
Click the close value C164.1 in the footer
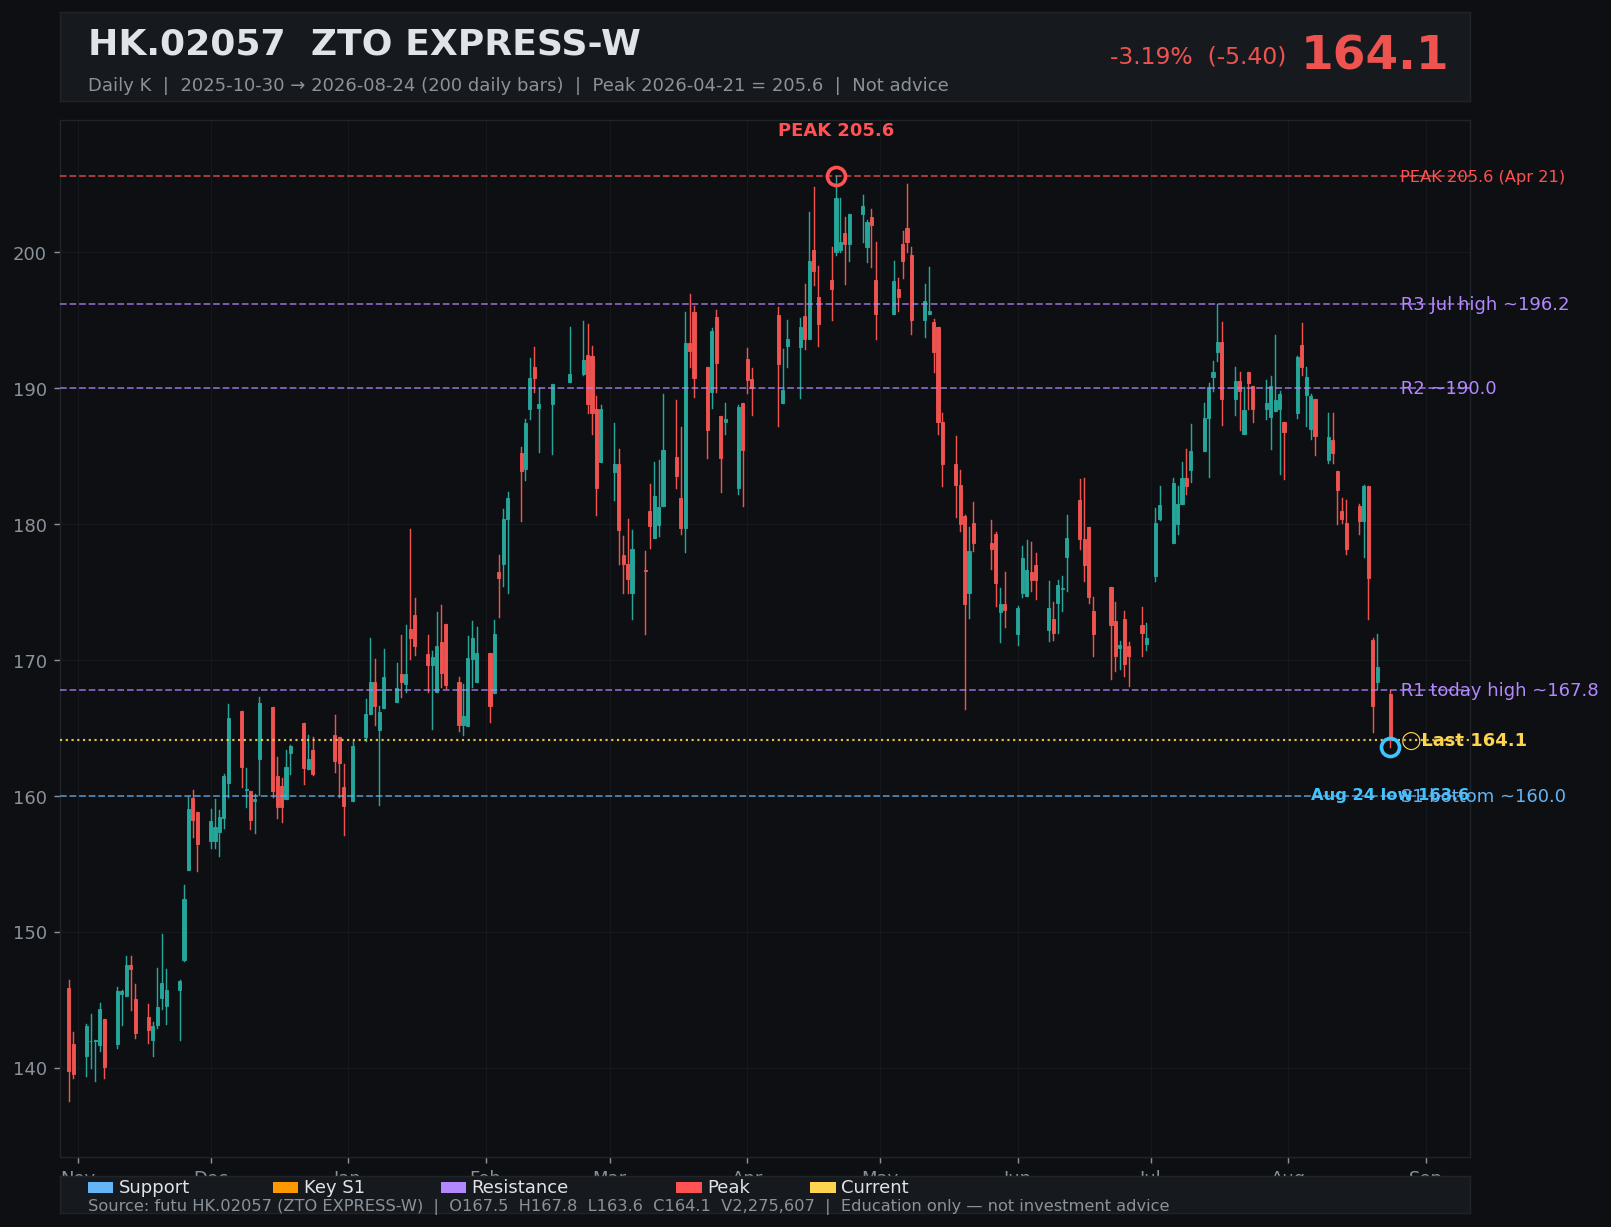coord(682,1206)
